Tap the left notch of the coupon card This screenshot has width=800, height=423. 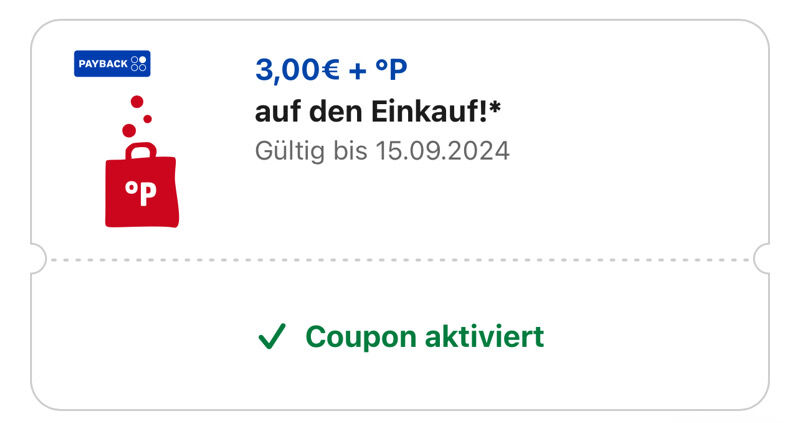coord(38,259)
